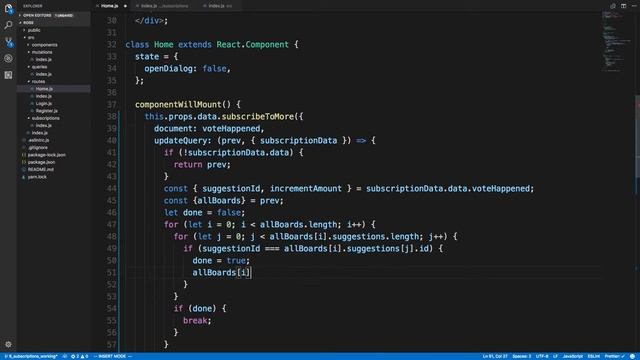Open the Source Control view
This screenshot has height=360, width=640.
tap(8, 42)
